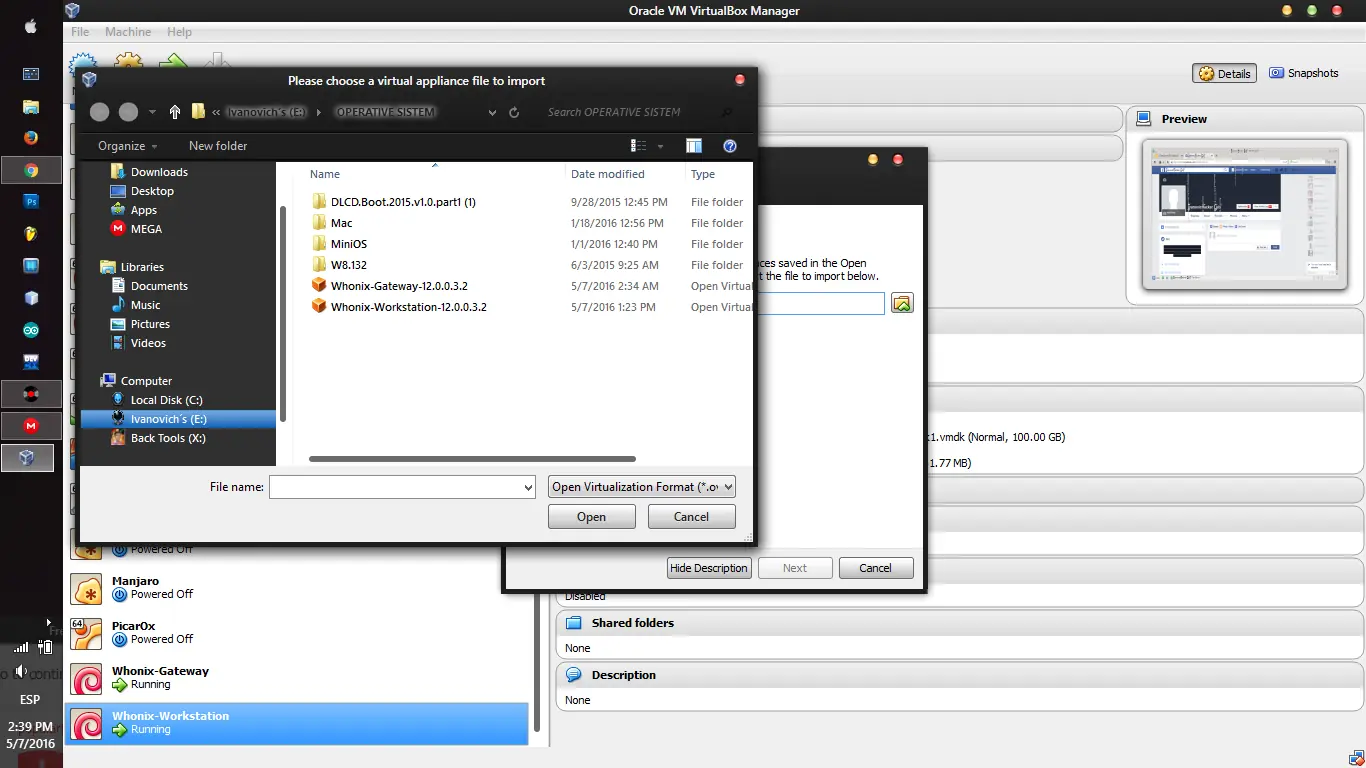The image size is (1366, 768).
Task: Click New folder
Action: (x=218, y=146)
